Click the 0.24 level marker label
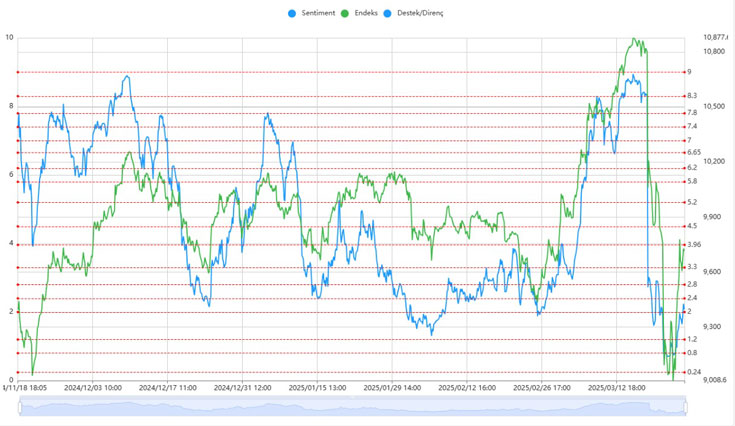 click(x=693, y=372)
